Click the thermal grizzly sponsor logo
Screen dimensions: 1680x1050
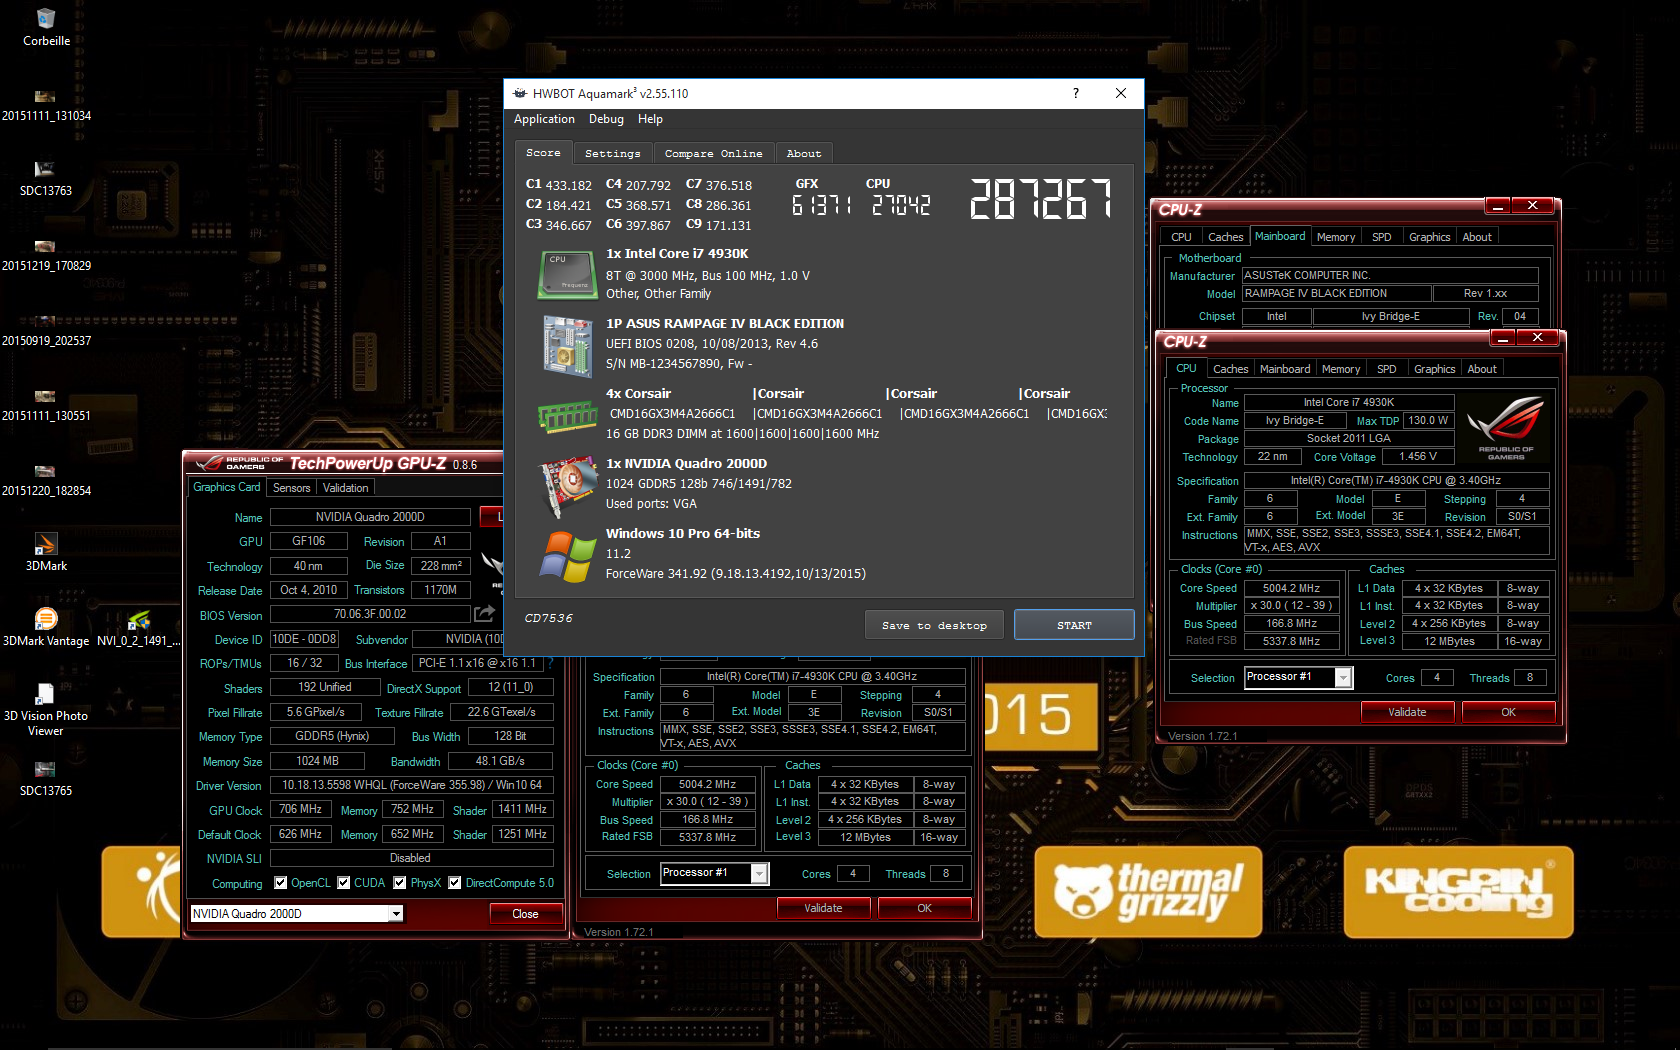1148,892
